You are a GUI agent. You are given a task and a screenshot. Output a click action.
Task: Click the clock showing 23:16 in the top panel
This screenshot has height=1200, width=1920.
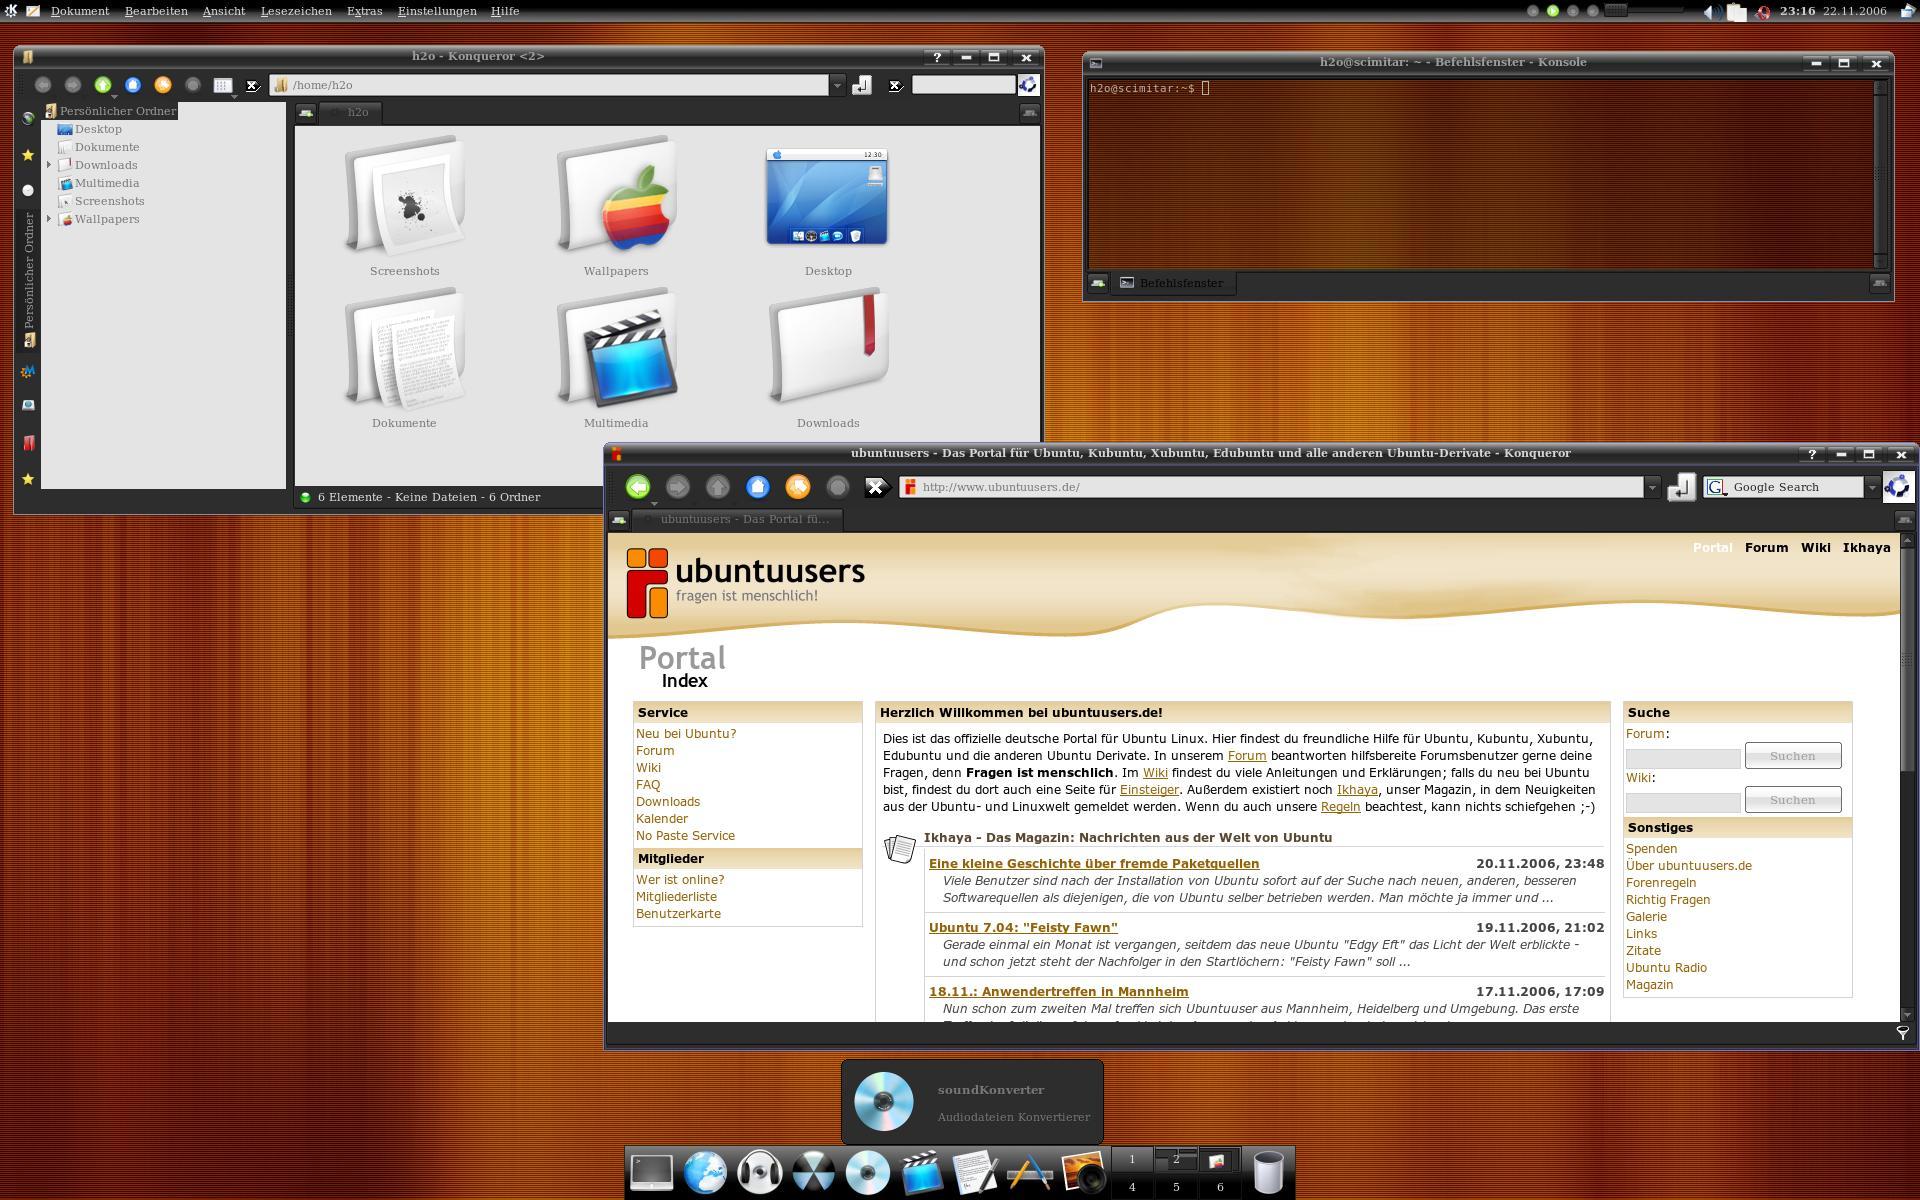click(x=1797, y=11)
